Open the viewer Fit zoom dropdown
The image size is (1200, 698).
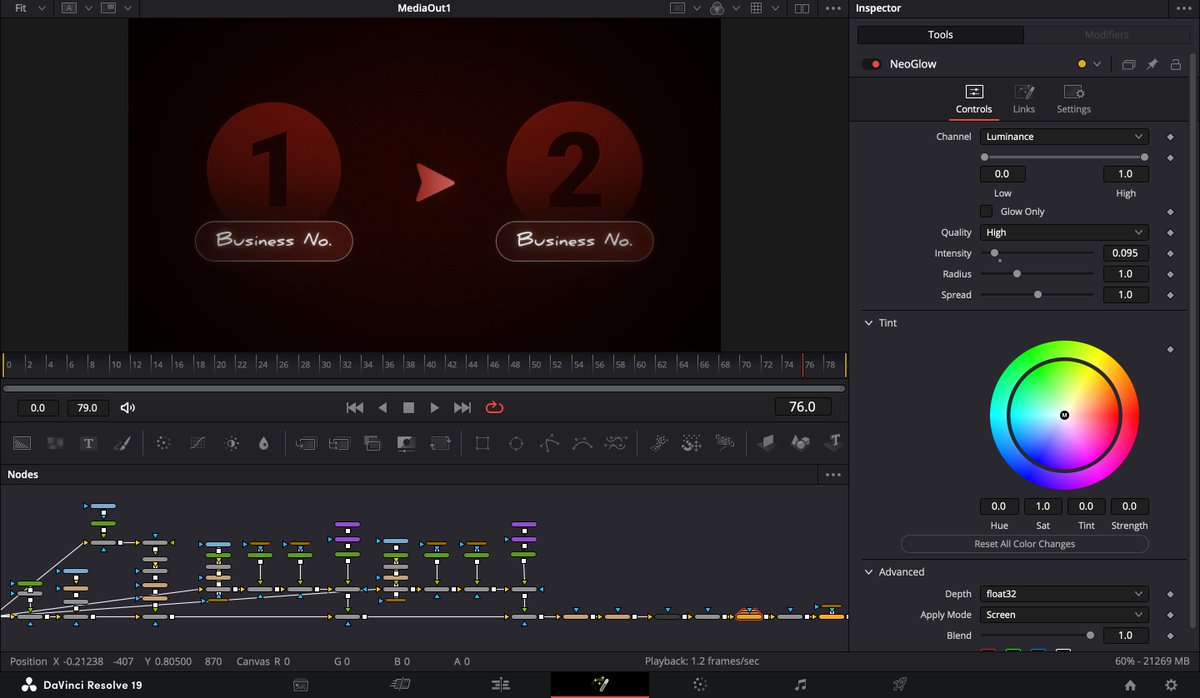28,8
